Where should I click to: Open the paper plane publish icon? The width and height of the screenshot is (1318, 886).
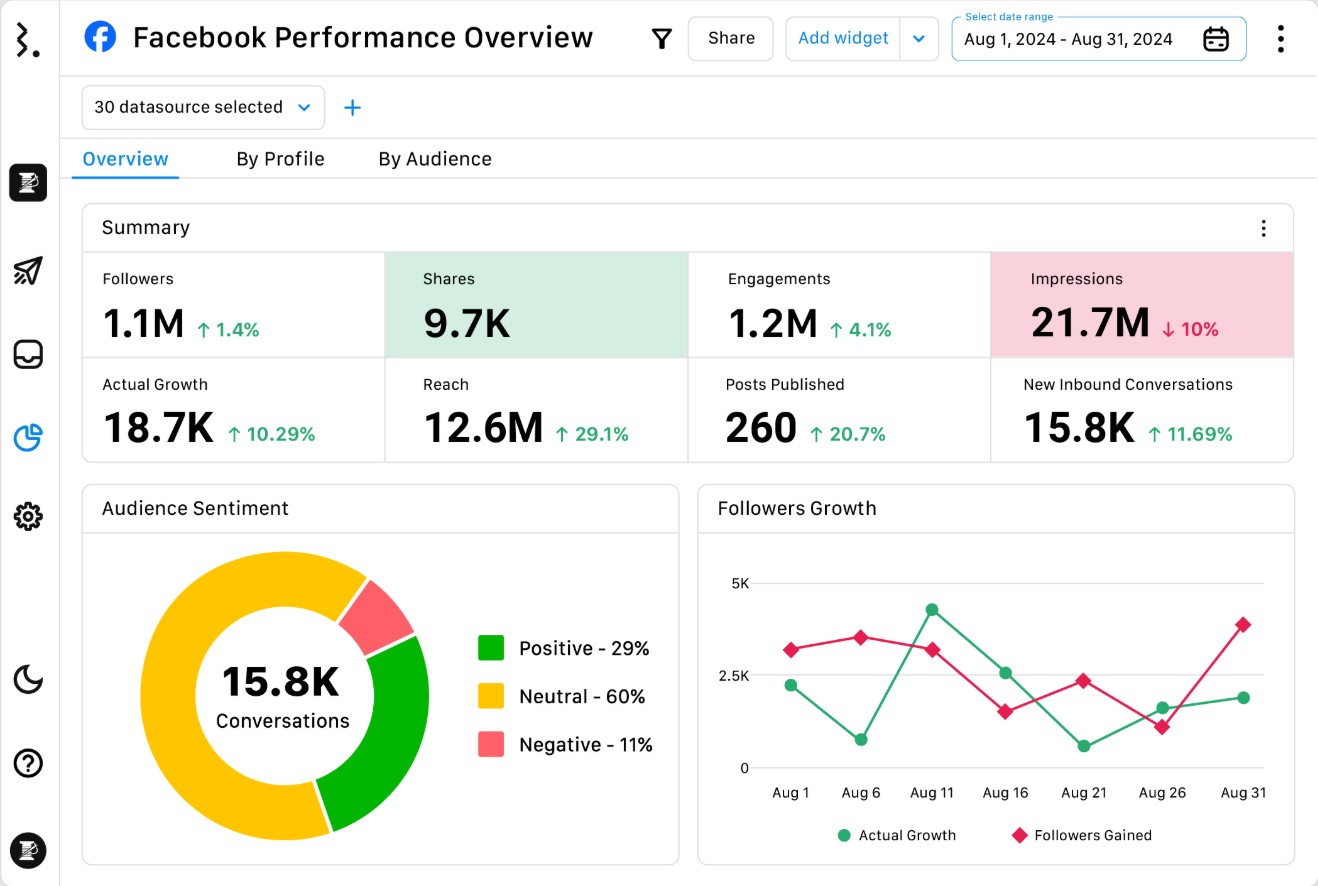coord(28,271)
